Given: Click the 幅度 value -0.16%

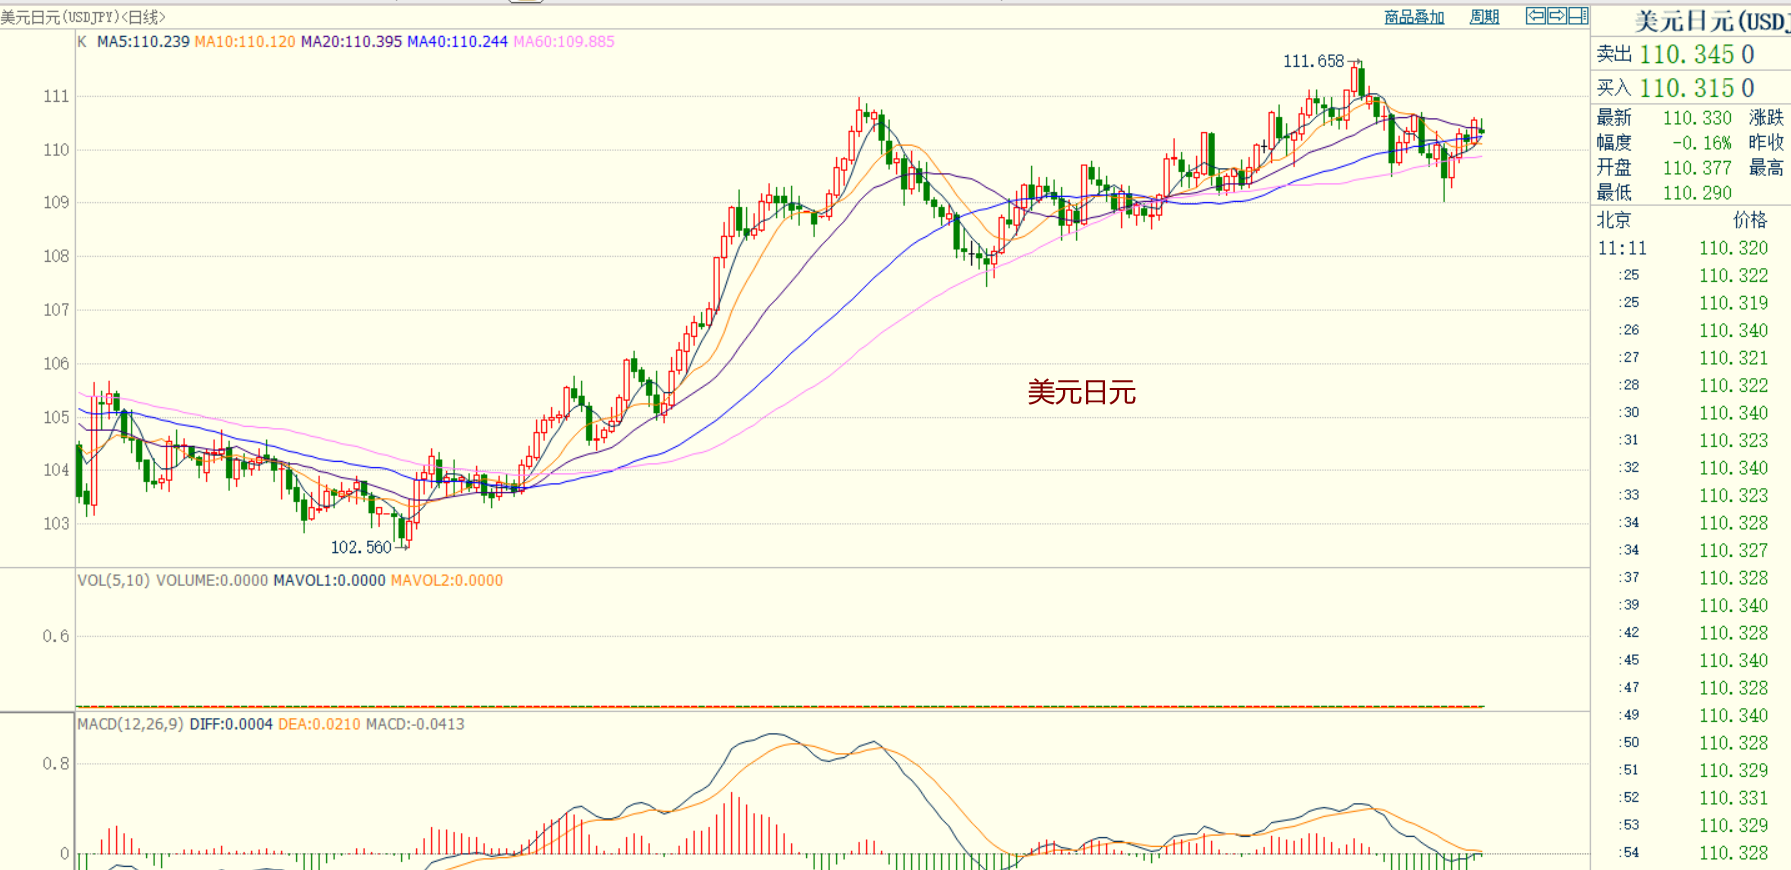Looking at the screenshot, I should [x=1701, y=143].
